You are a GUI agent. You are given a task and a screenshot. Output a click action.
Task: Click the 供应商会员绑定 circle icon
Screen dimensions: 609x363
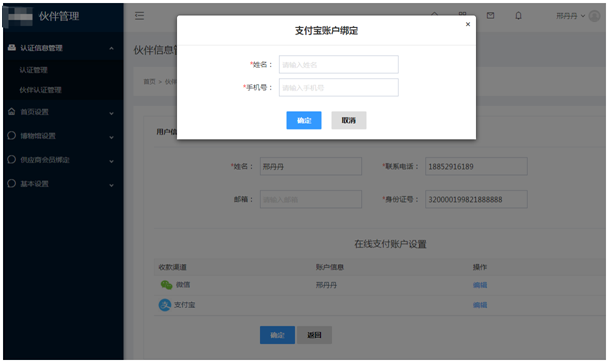12,160
